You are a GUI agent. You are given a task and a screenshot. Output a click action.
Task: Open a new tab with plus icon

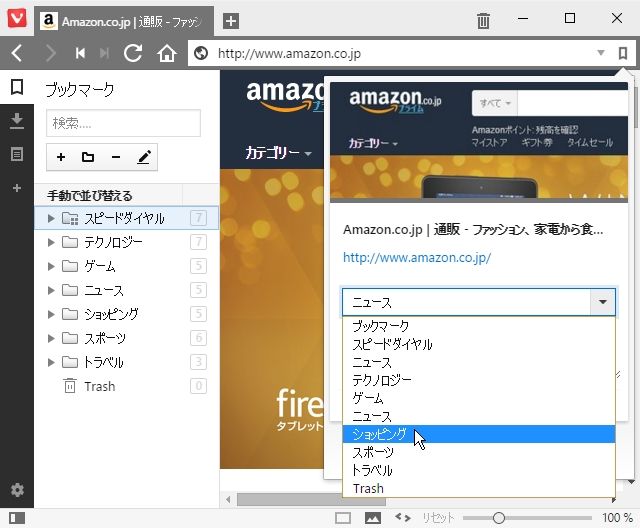pyautogui.click(x=231, y=21)
